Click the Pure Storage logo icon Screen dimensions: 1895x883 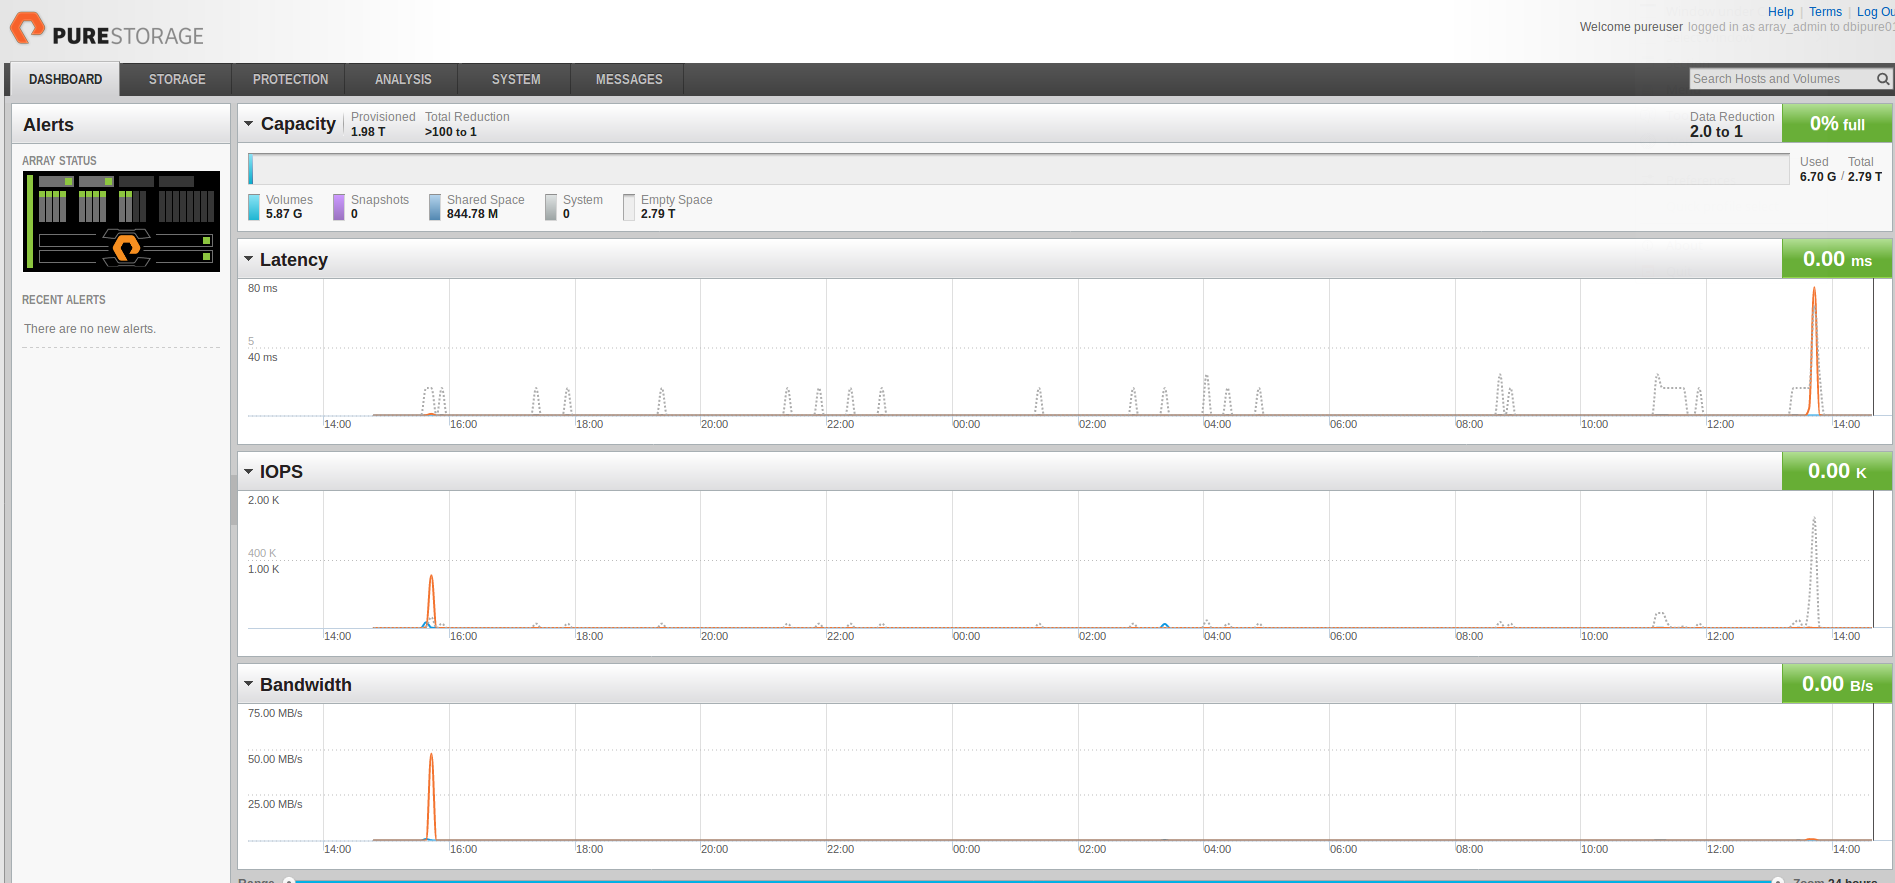click(27, 28)
